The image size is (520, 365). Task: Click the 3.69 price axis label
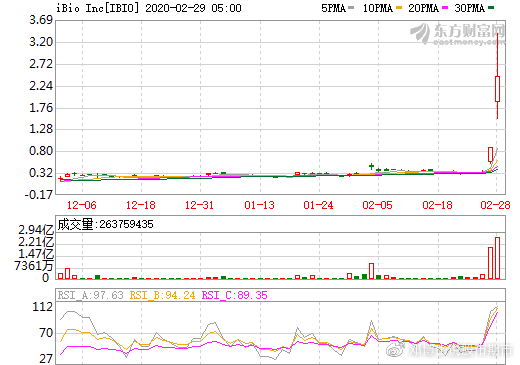41,20
